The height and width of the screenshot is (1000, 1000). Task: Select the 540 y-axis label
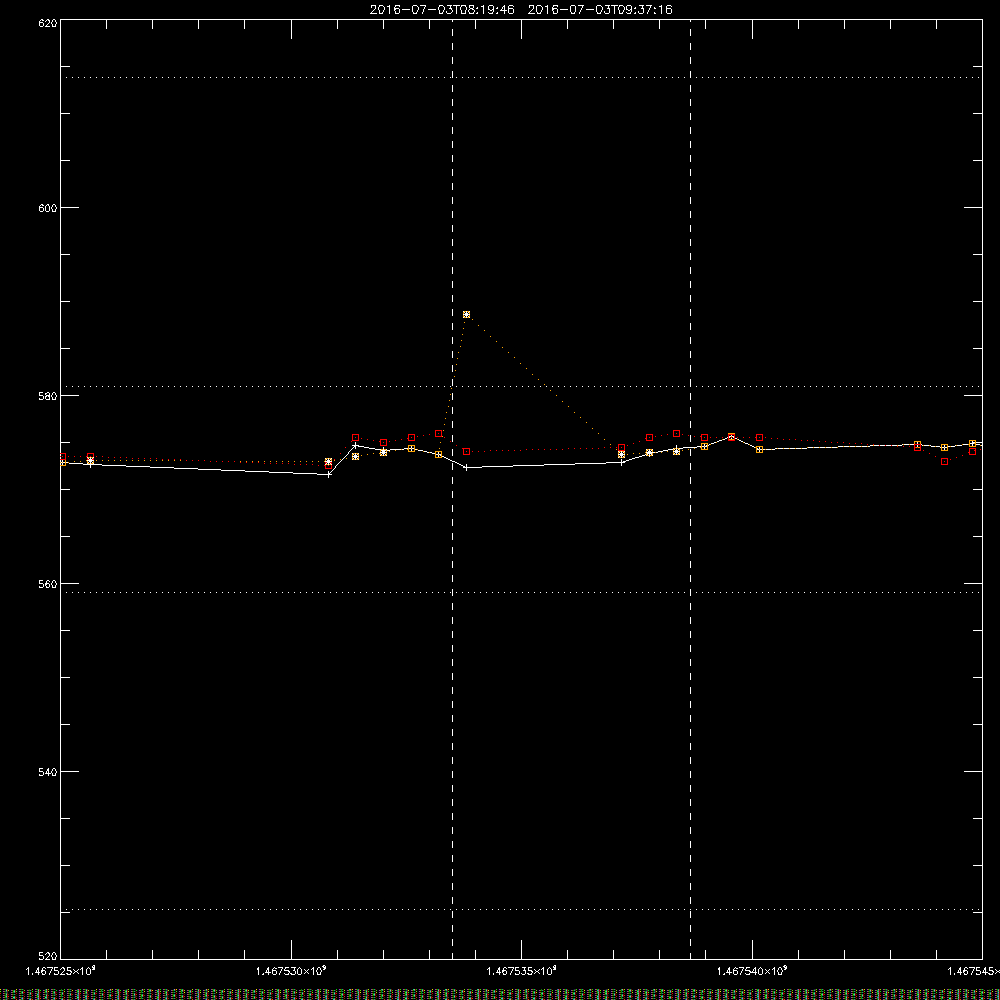click(x=48, y=772)
